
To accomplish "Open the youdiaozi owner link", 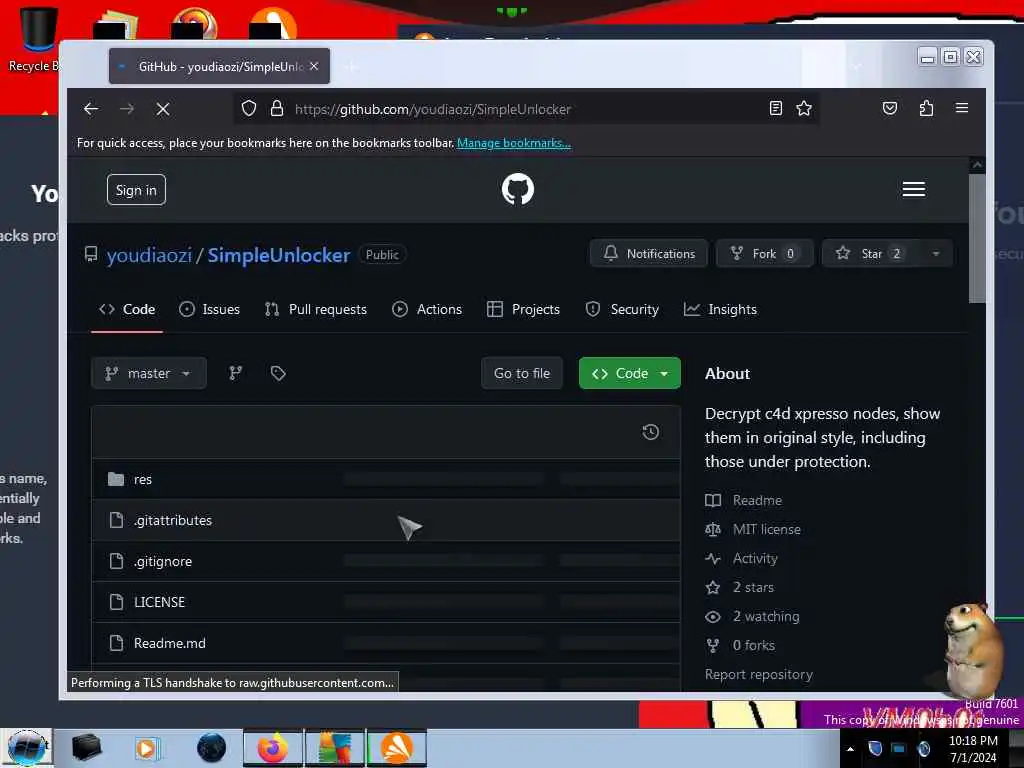I will click(x=150, y=255).
